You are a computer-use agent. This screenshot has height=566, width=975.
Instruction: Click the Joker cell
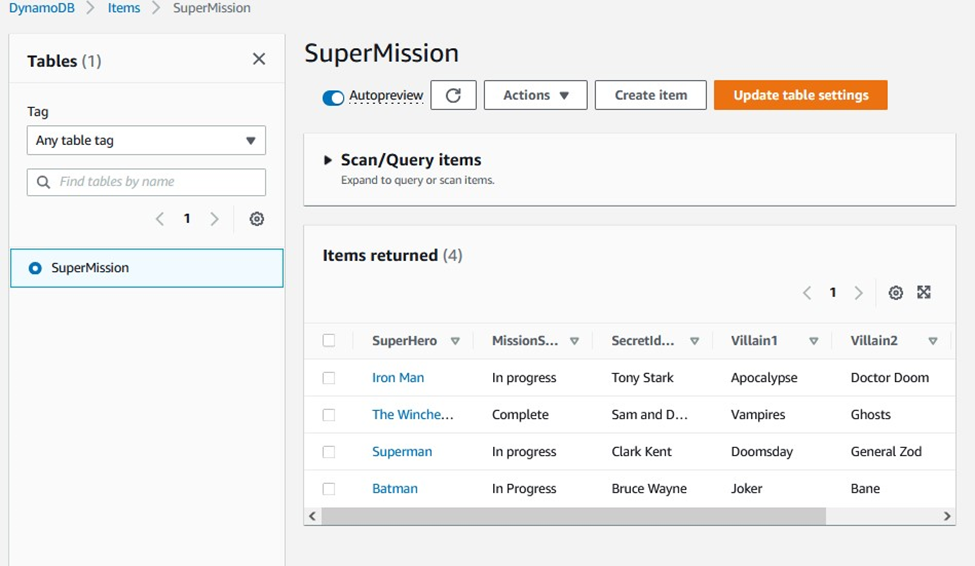pos(746,488)
